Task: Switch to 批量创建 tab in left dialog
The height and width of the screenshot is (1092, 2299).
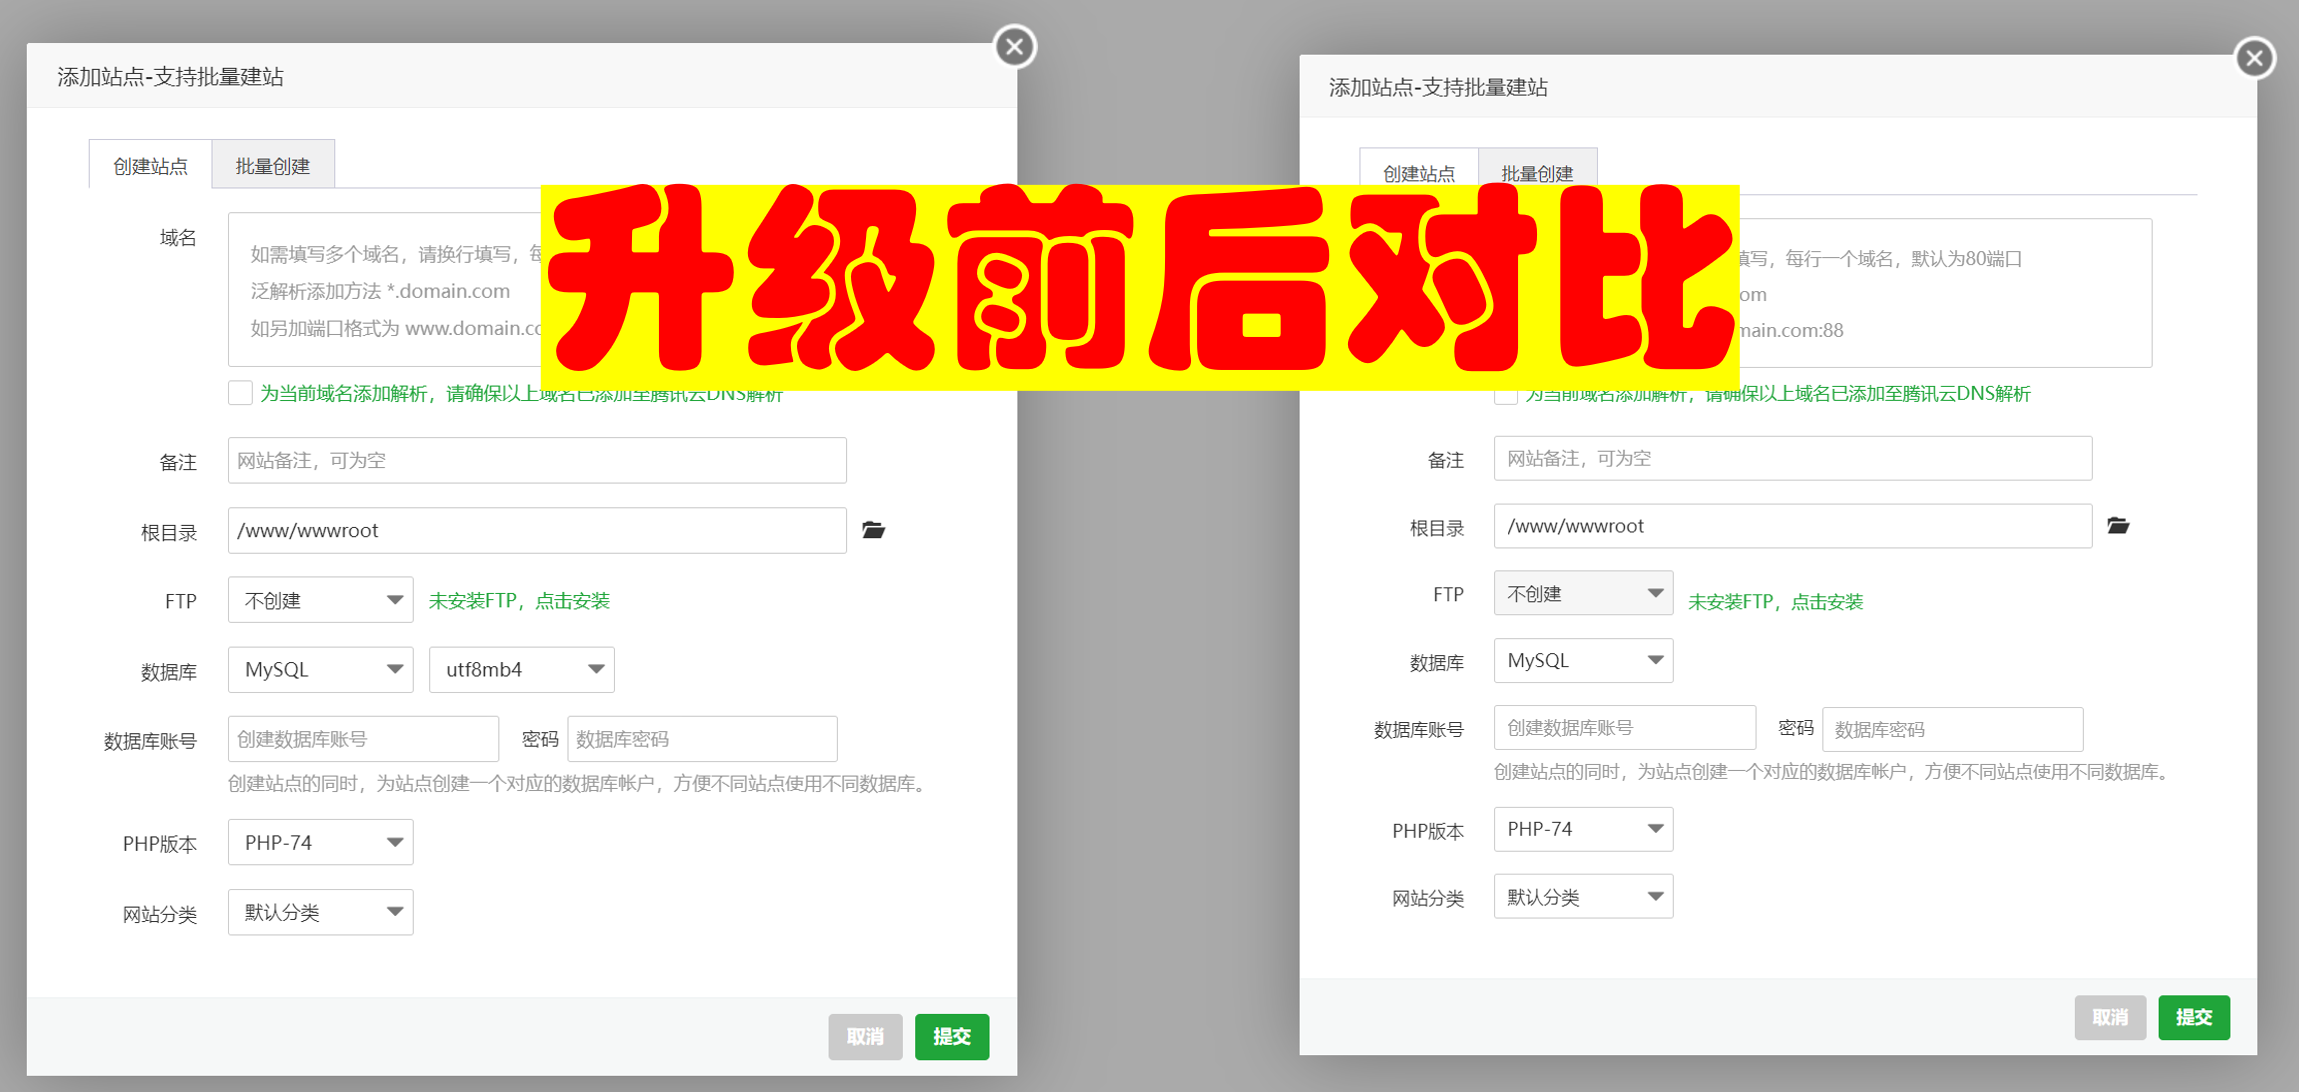Action: click(x=273, y=165)
